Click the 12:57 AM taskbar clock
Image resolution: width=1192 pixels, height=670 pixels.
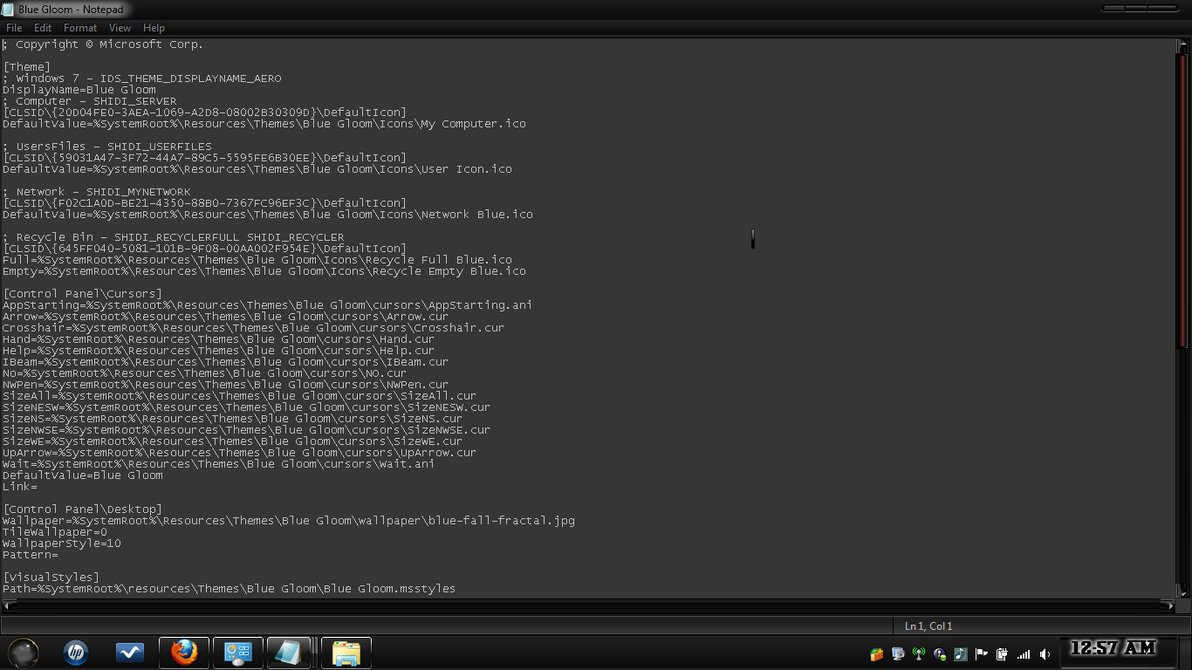(1113, 648)
